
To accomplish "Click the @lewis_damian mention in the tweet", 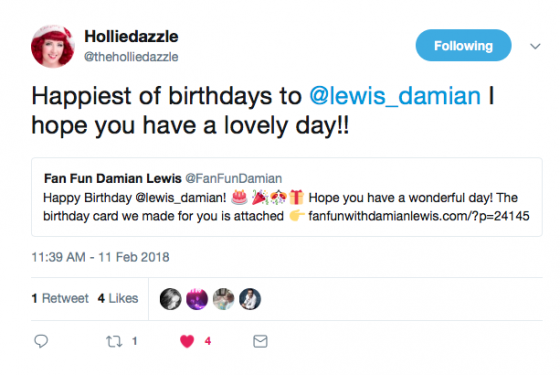I will 395,96.
